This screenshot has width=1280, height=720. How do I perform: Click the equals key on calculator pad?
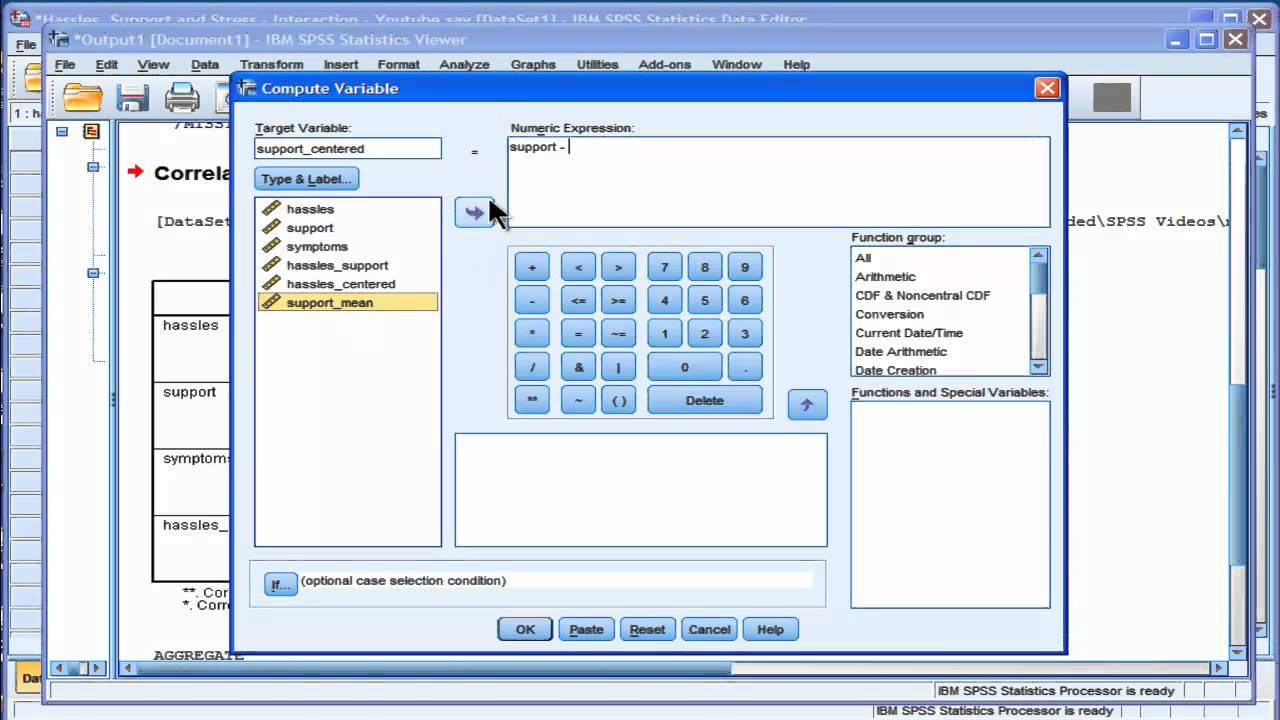click(x=578, y=334)
